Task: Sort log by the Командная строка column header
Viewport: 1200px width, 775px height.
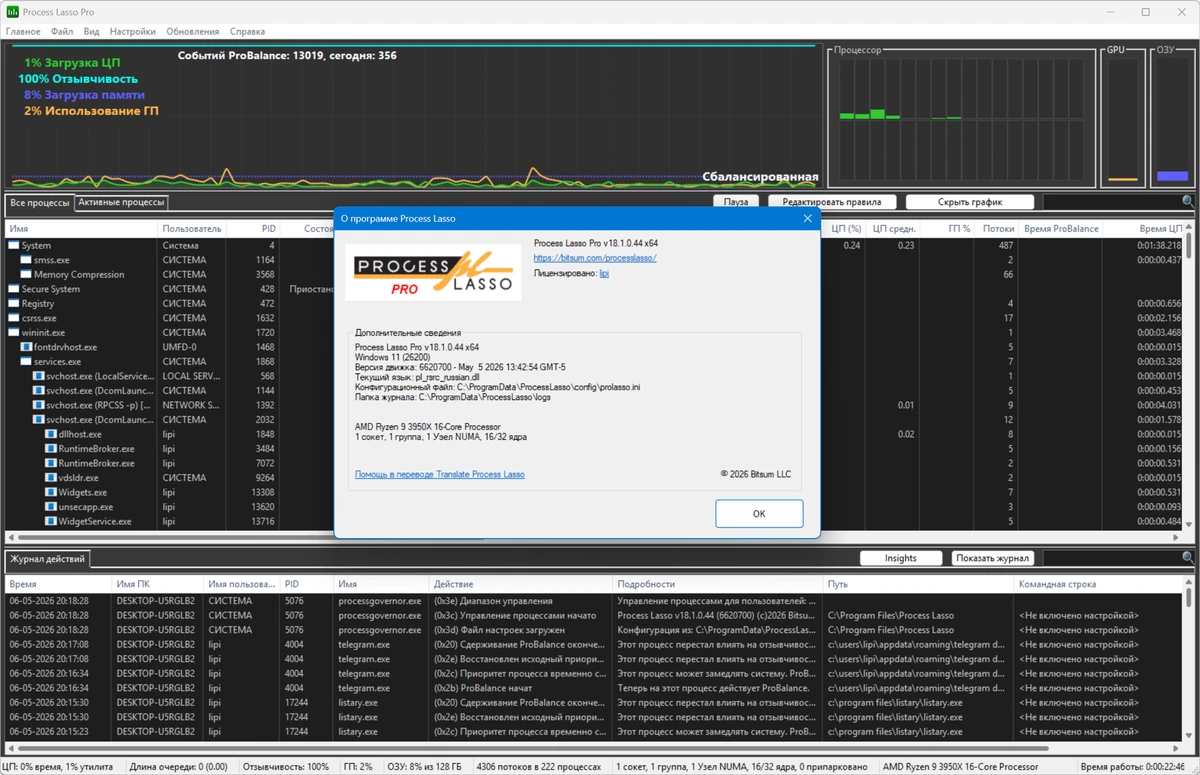Action: (1100, 584)
